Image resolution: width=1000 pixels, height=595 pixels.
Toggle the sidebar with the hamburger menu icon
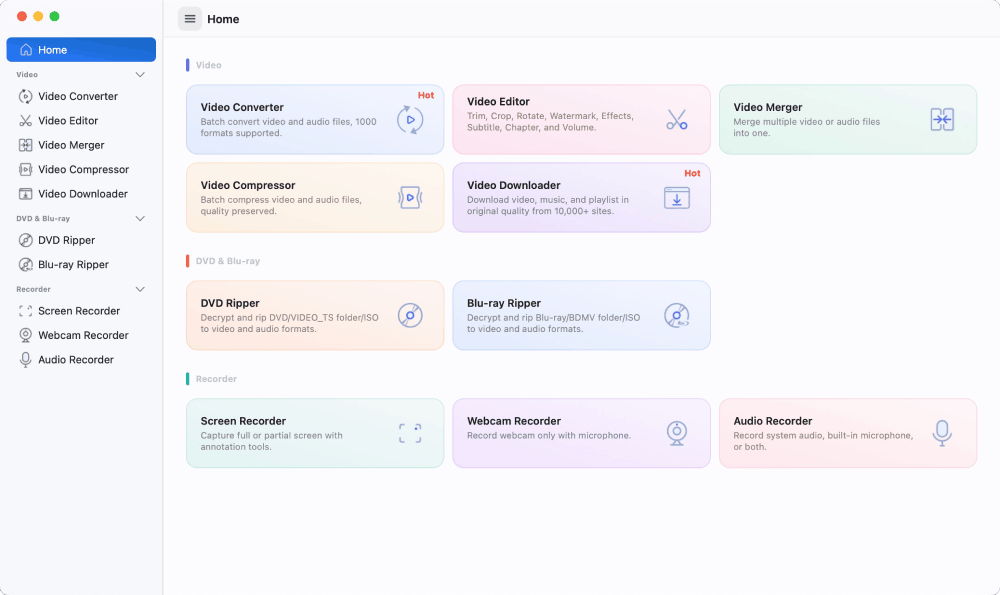189,19
